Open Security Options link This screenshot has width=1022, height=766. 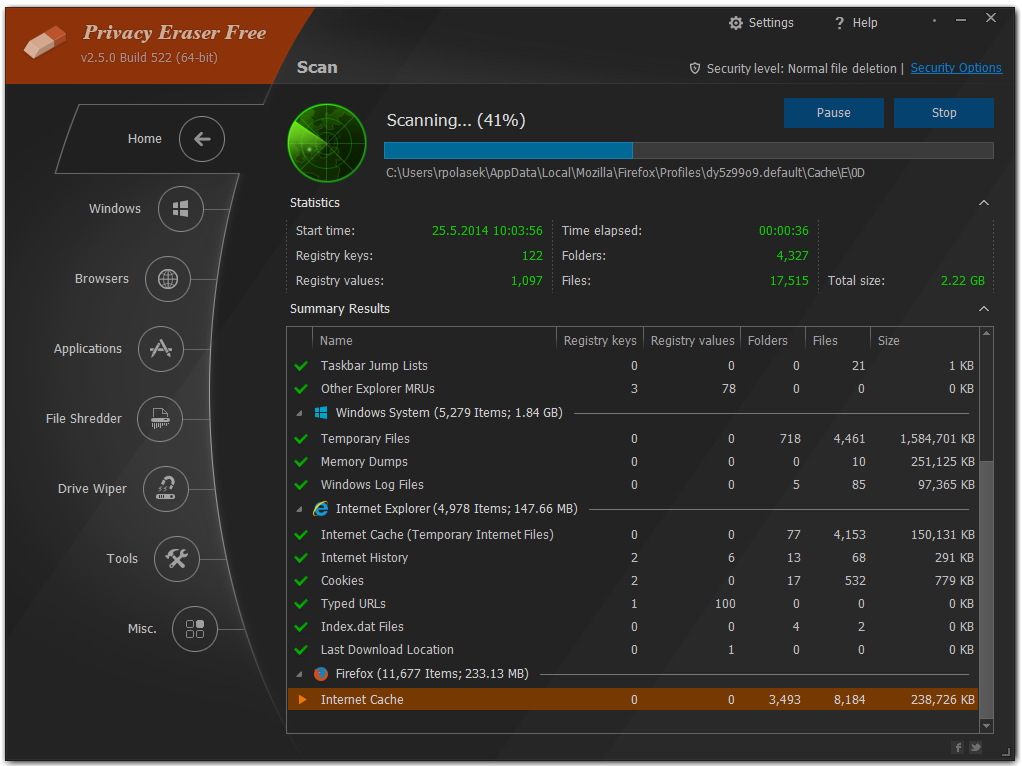click(956, 68)
